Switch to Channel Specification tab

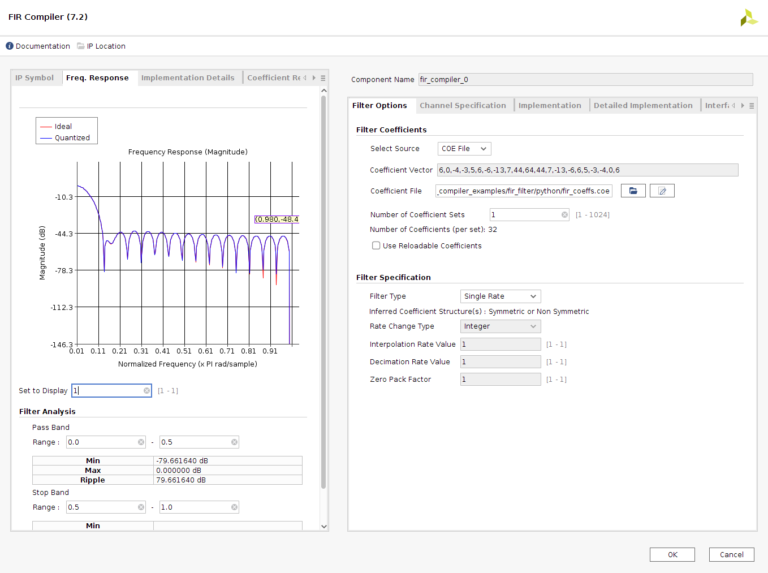[462, 105]
